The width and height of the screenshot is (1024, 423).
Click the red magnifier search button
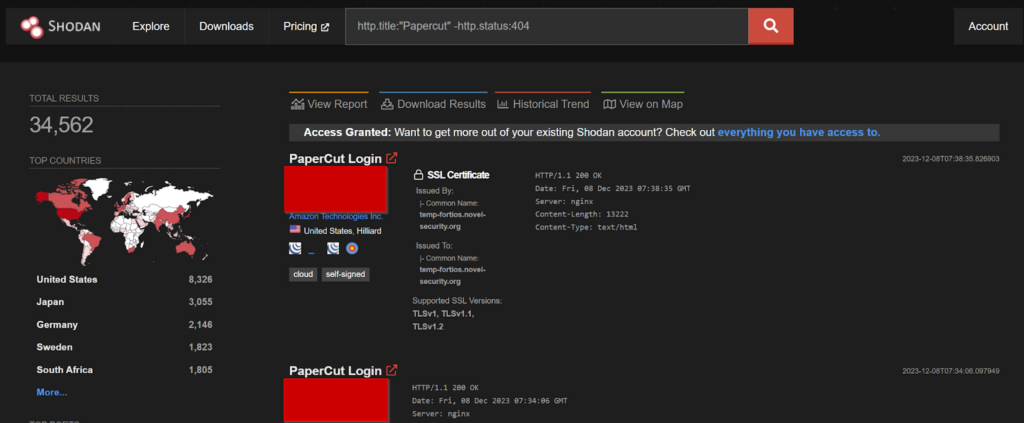[x=771, y=26]
